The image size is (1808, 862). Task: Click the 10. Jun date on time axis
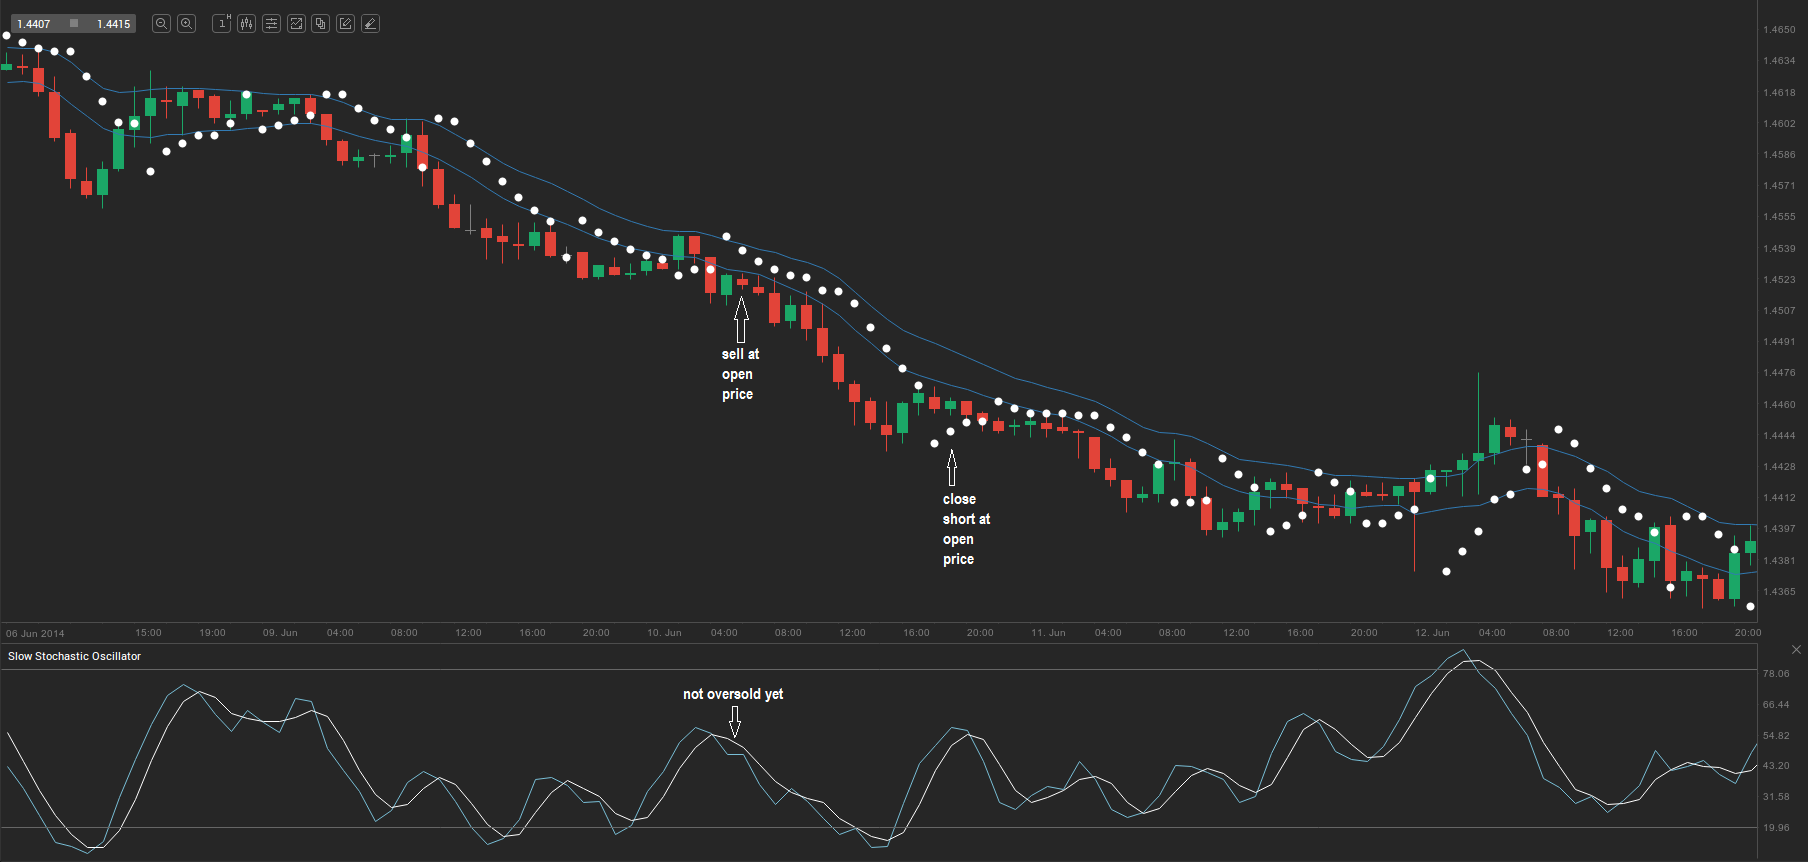pyautogui.click(x=664, y=633)
